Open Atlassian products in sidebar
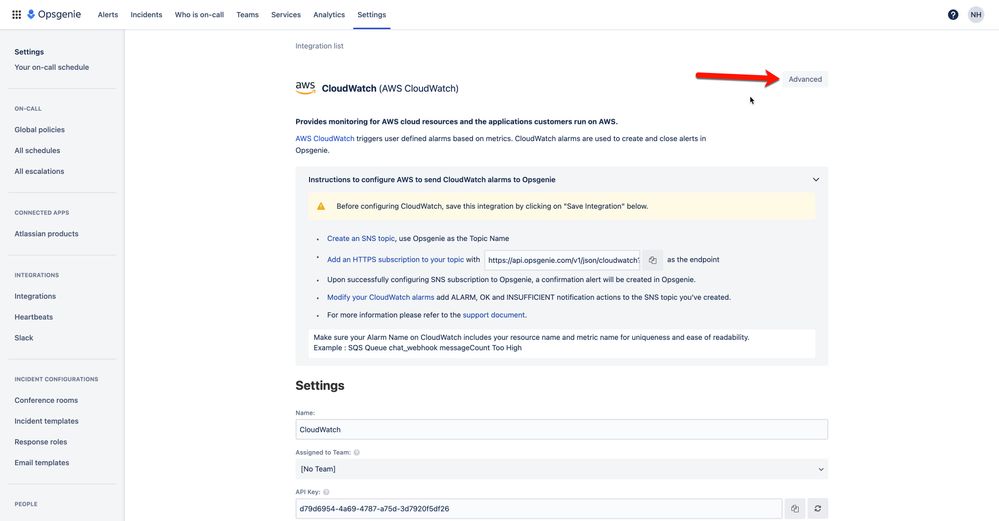 tap(47, 234)
